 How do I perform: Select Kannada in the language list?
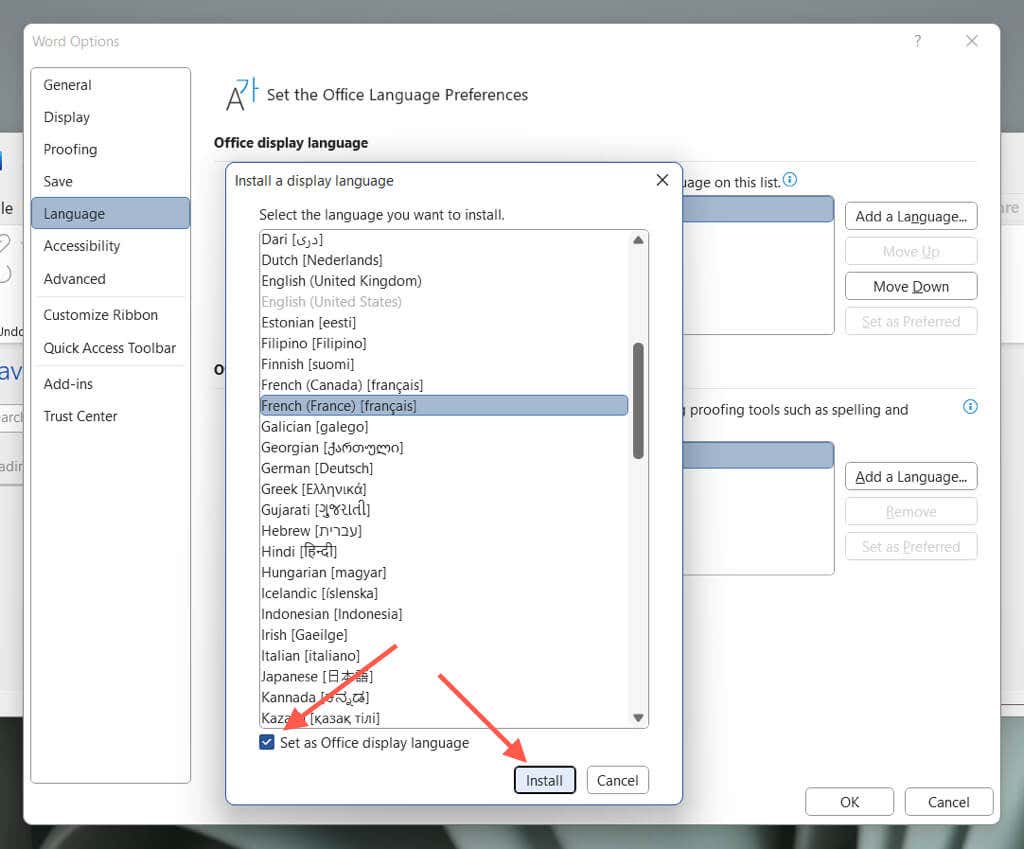coord(444,697)
